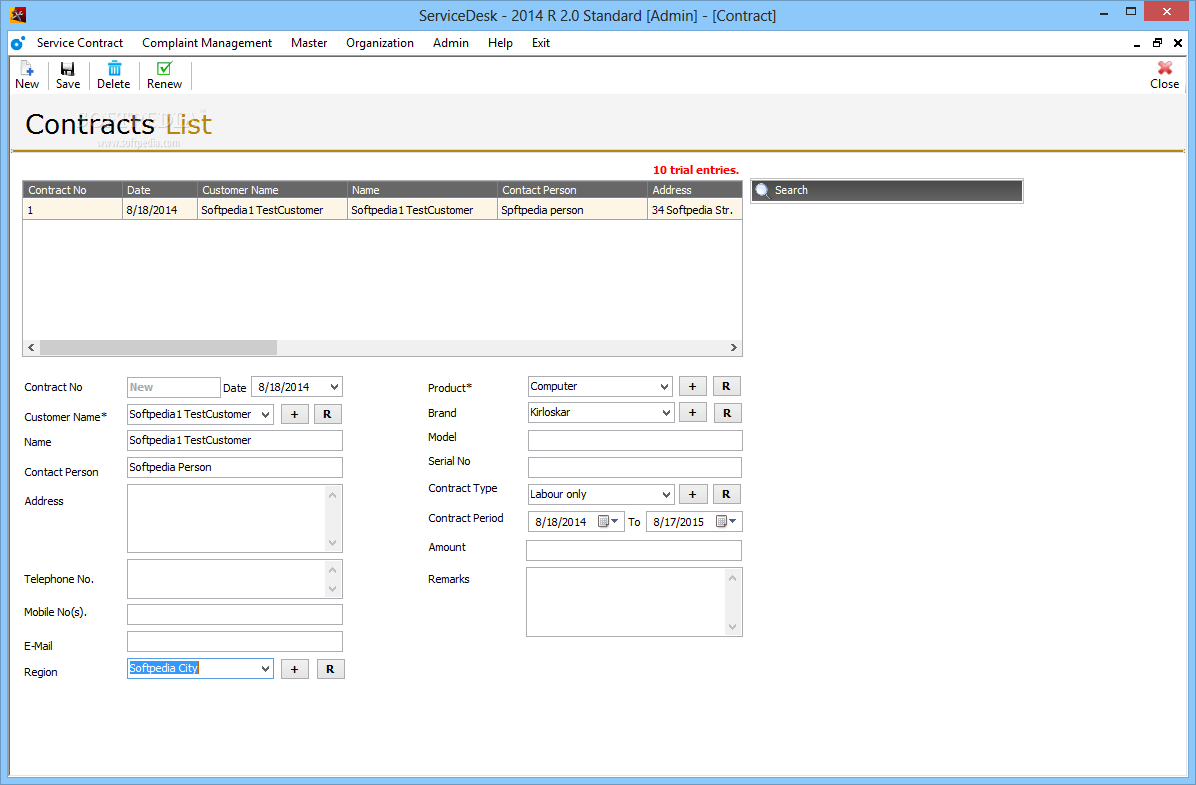The width and height of the screenshot is (1196, 785).
Task: Click the Name text field
Action: click(x=234, y=440)
